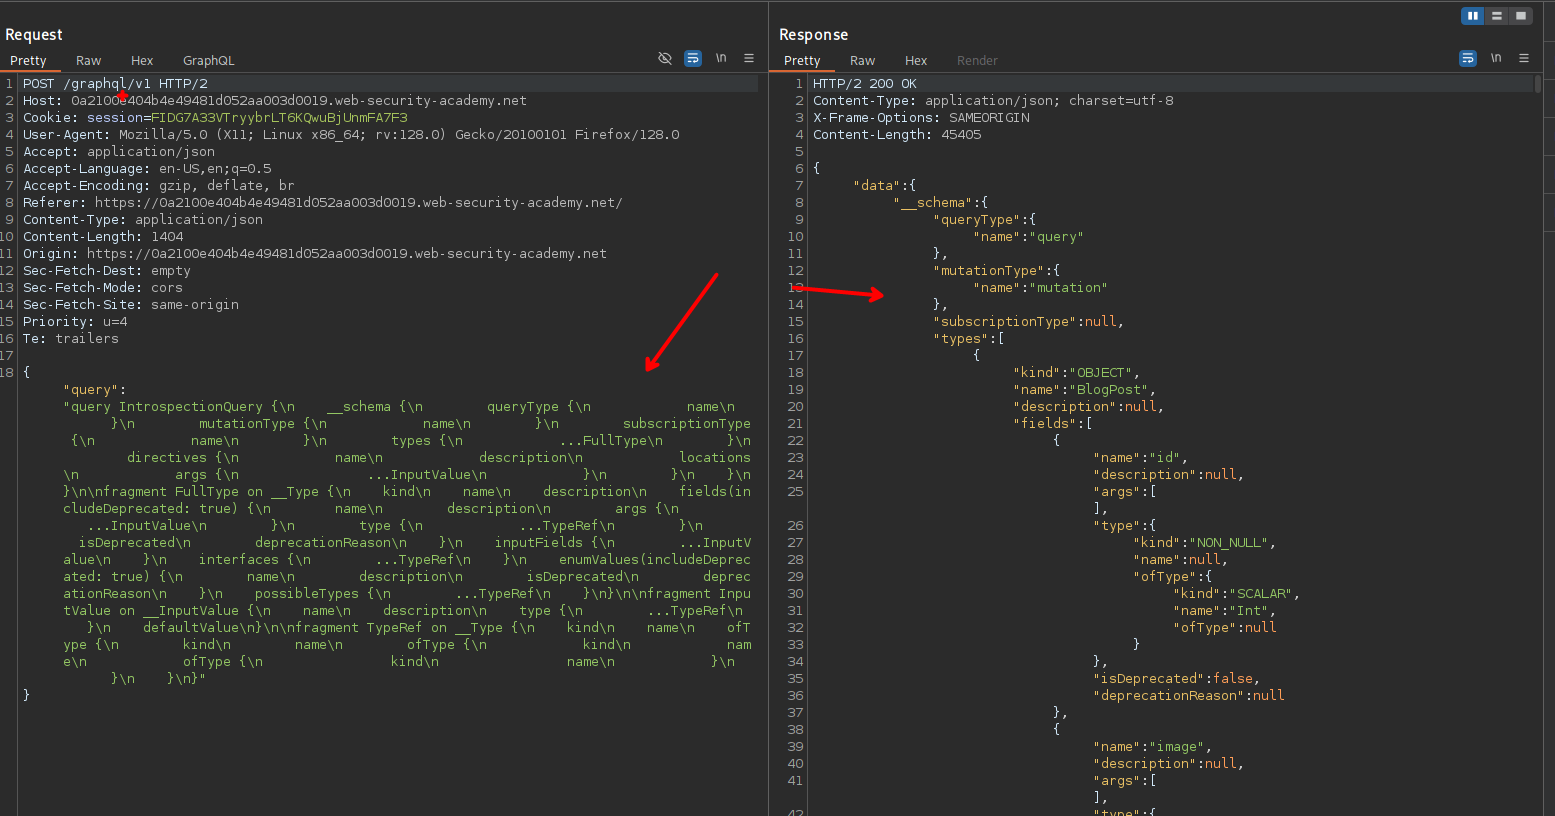Select Pretty tab in Request panel

click(29, 61)
